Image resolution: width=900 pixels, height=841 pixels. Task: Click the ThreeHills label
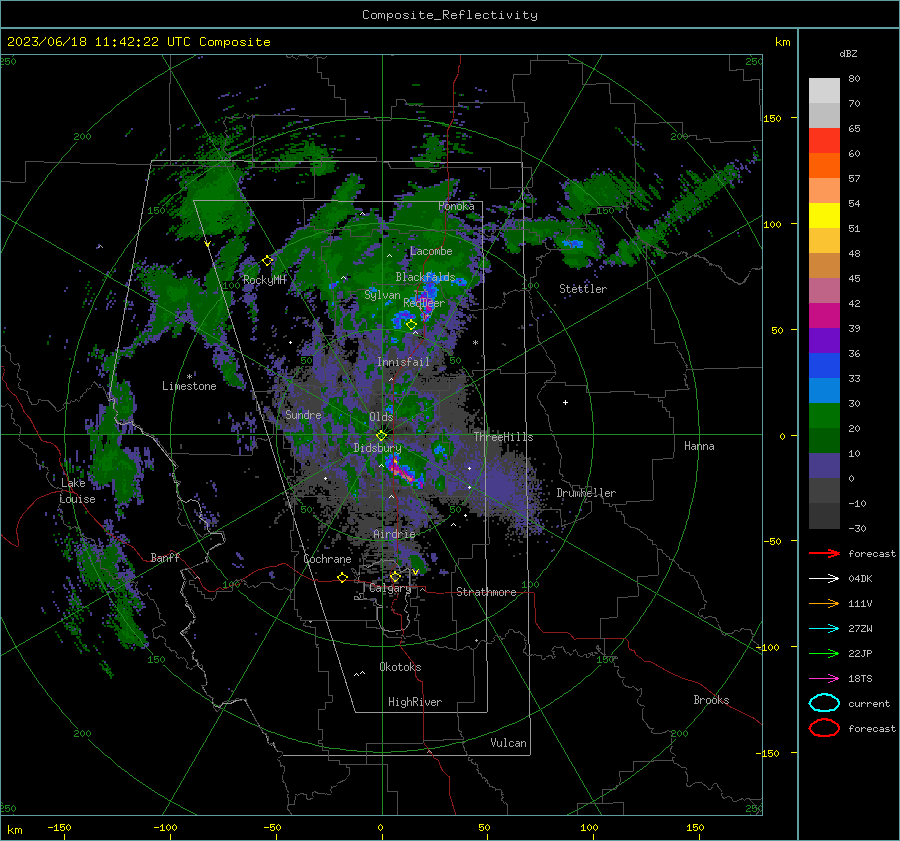[x=503, y=437]
